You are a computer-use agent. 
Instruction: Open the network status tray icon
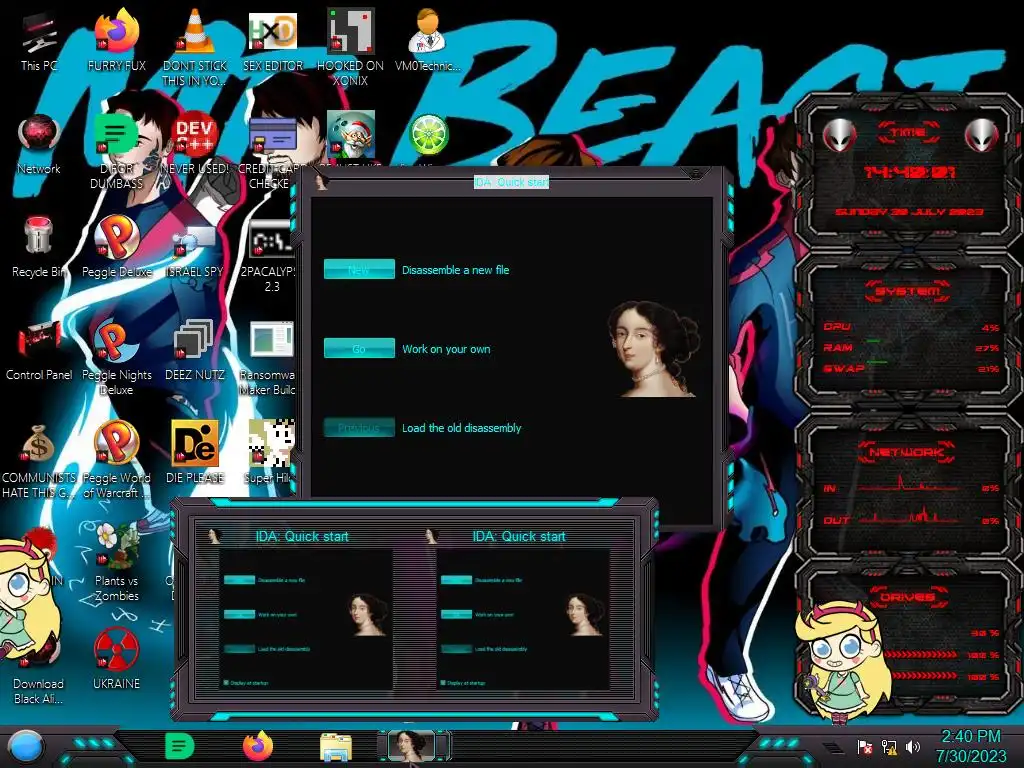889,746
